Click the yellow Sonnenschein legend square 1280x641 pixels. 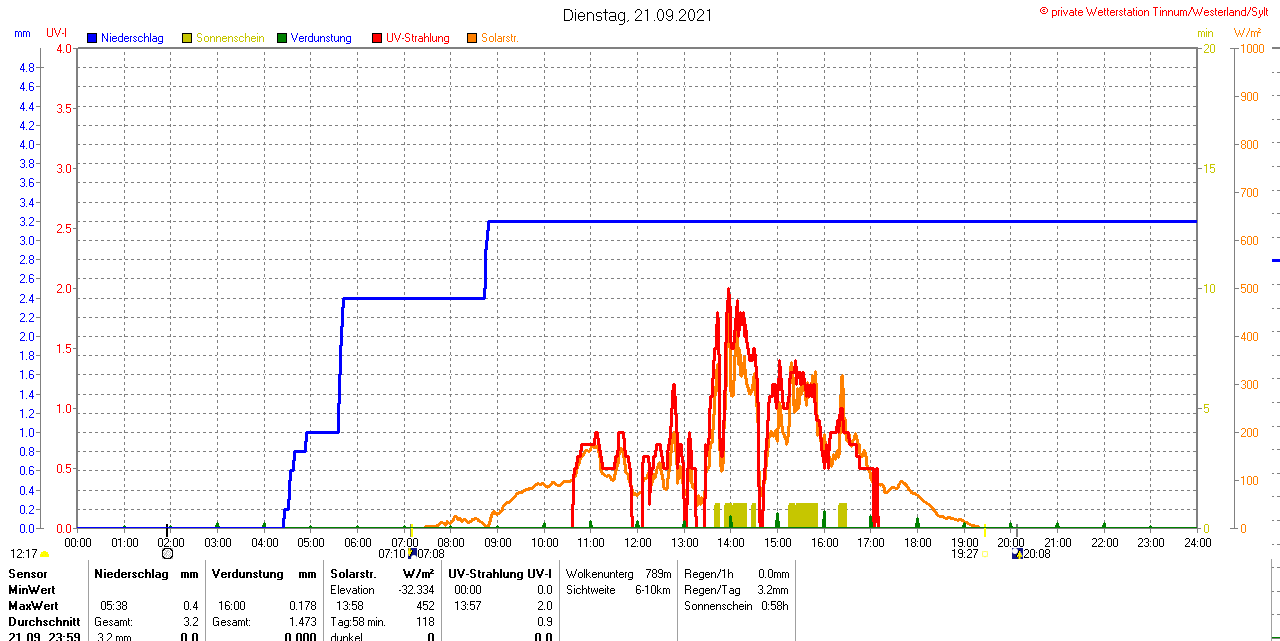187,38
